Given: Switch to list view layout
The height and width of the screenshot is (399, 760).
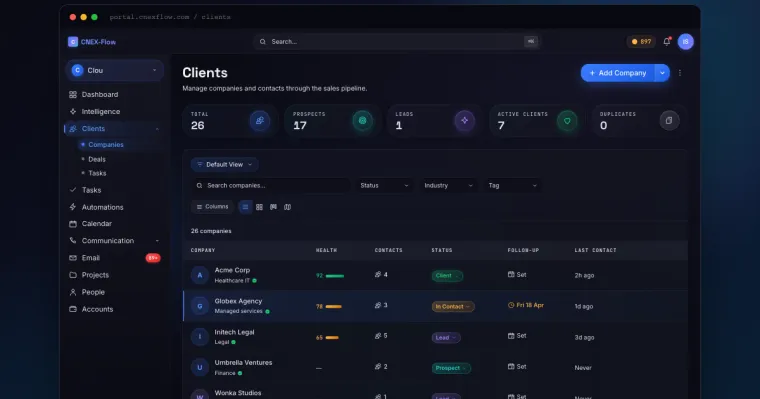Looking at the screenshot, I should pyautogui.click(x=245, y=207).
